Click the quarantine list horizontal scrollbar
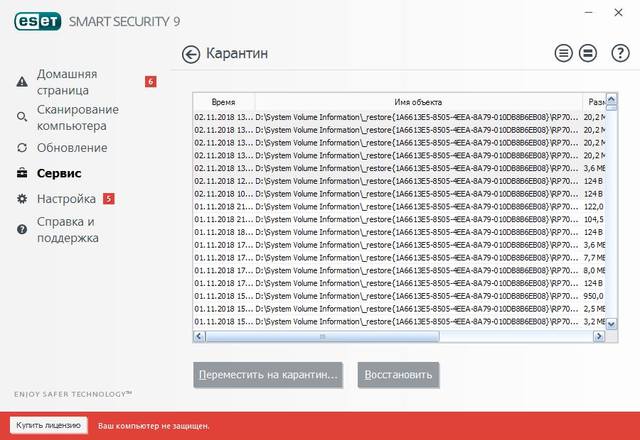The image size is (640, 440). click(x=320, y=337)
